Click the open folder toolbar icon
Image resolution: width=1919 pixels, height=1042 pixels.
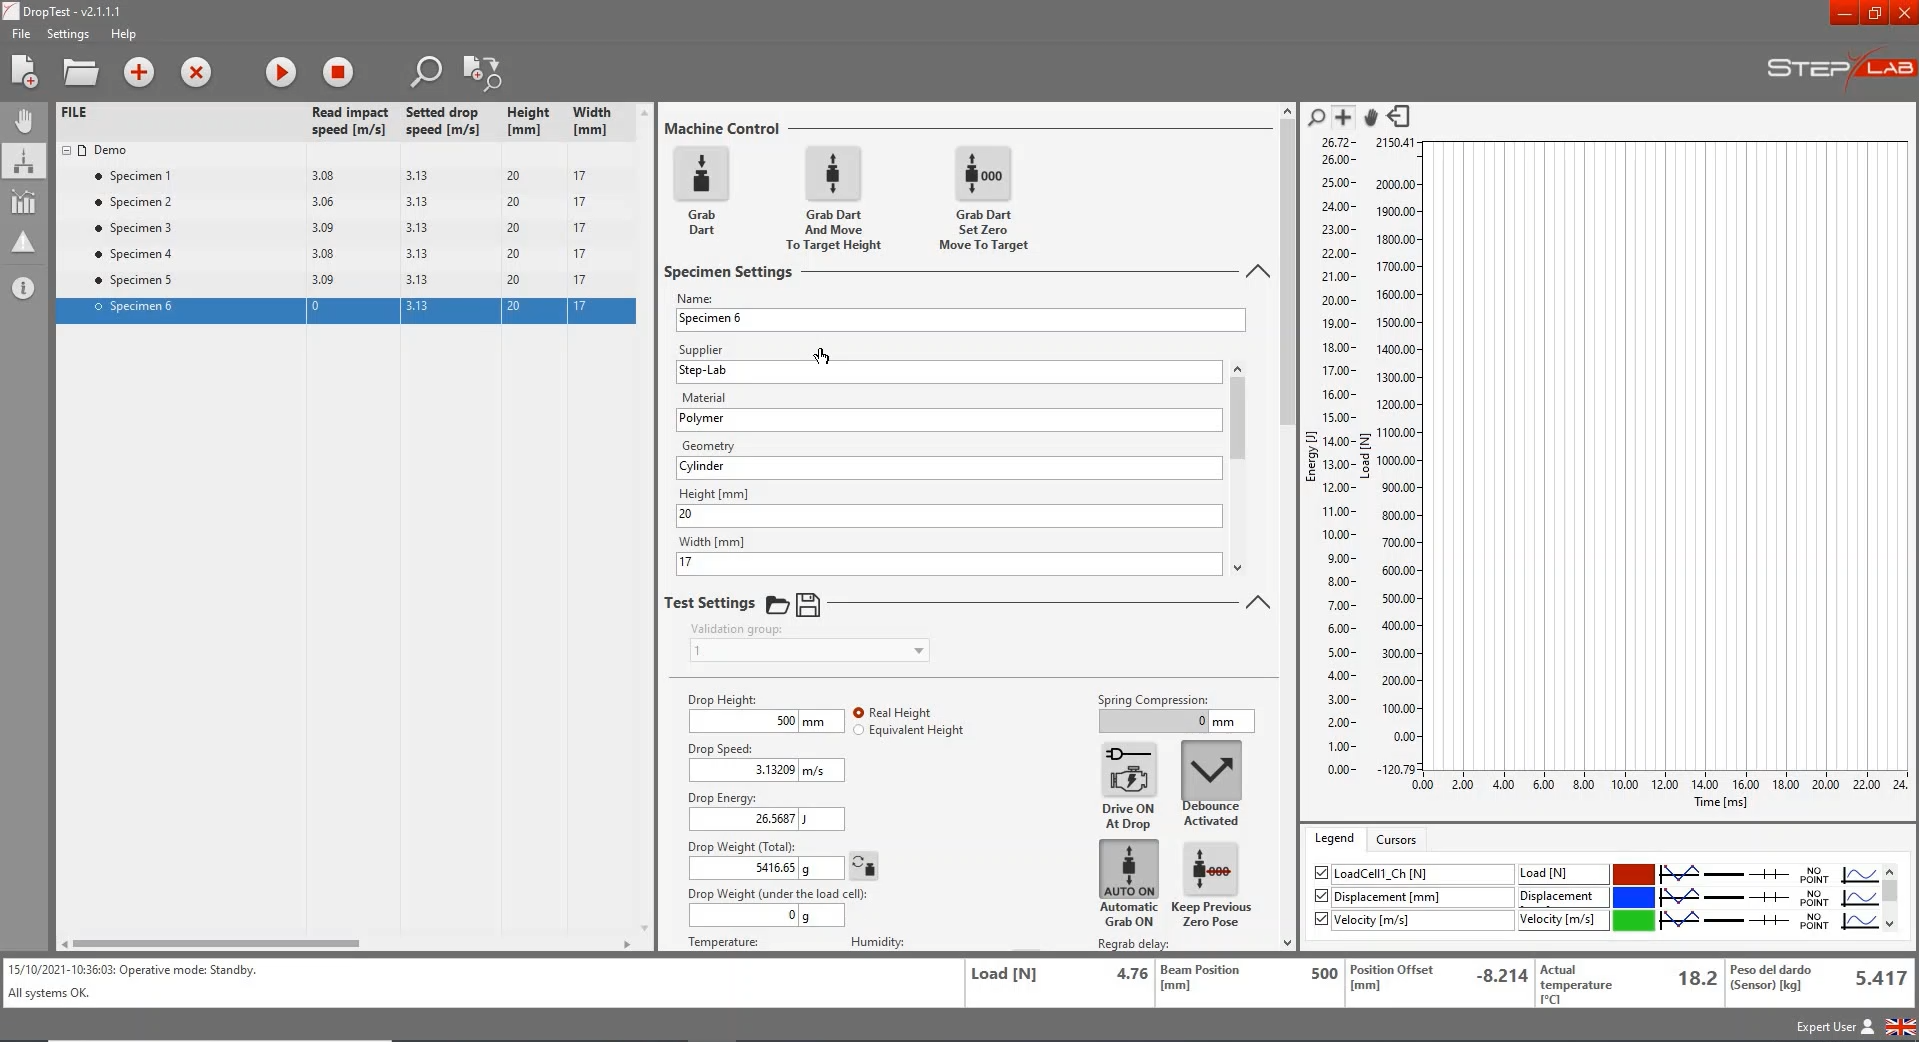[x=81, y=72]
